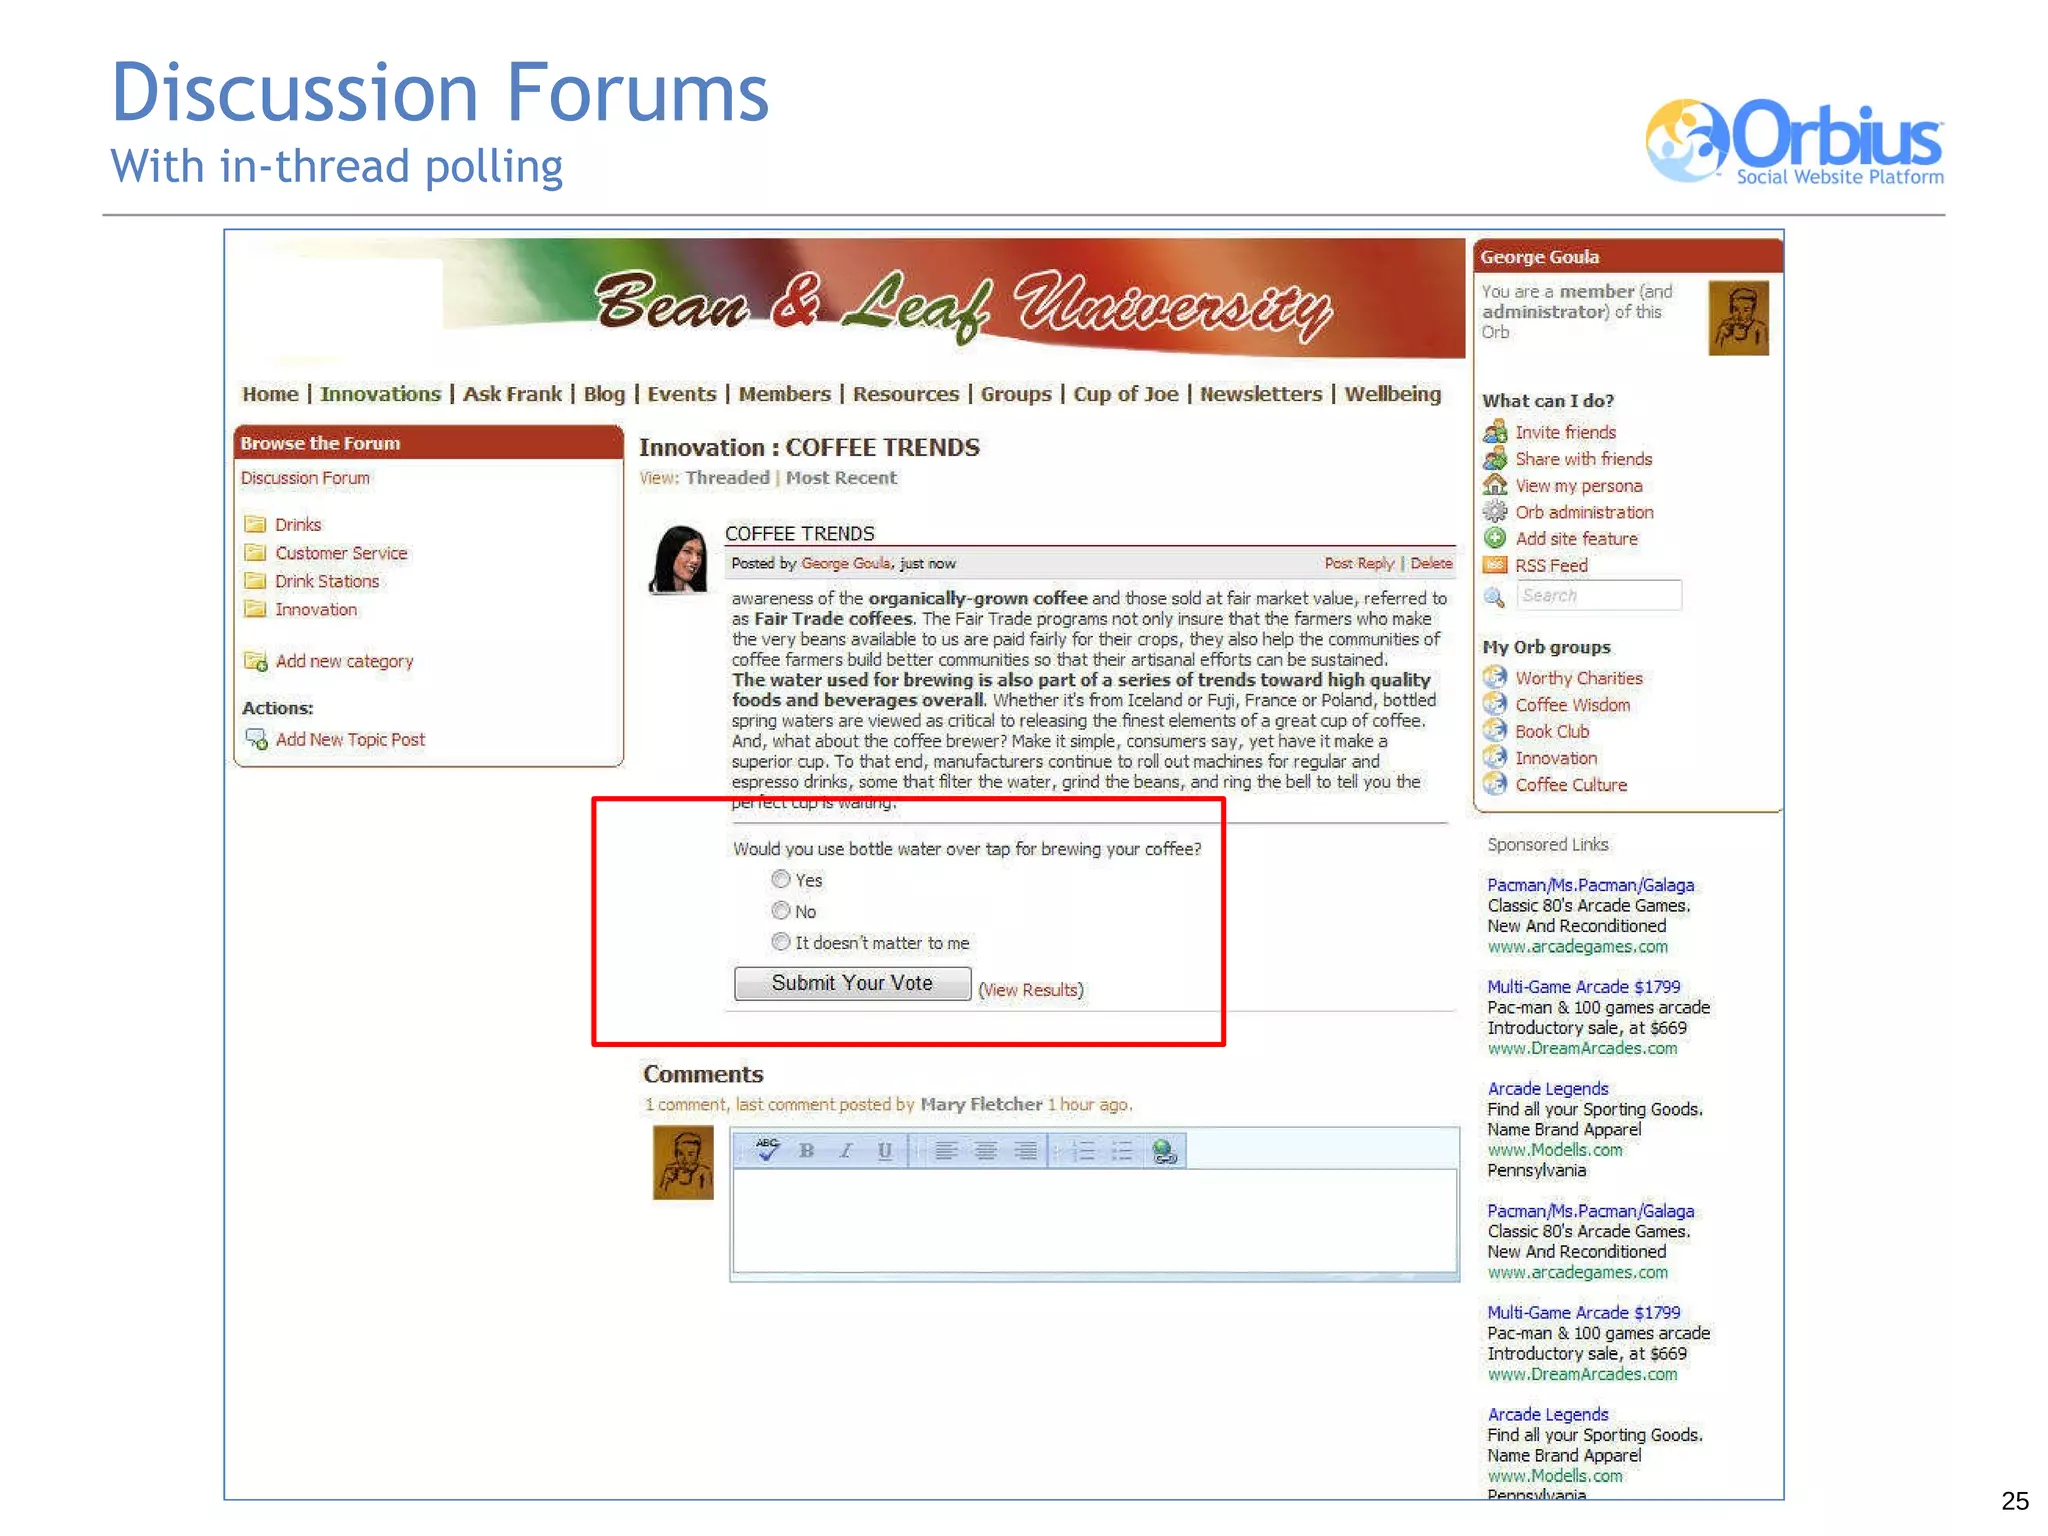Select the Yes poll option
Viewport: 2048px width, 1536px height.
coord(781,879)
